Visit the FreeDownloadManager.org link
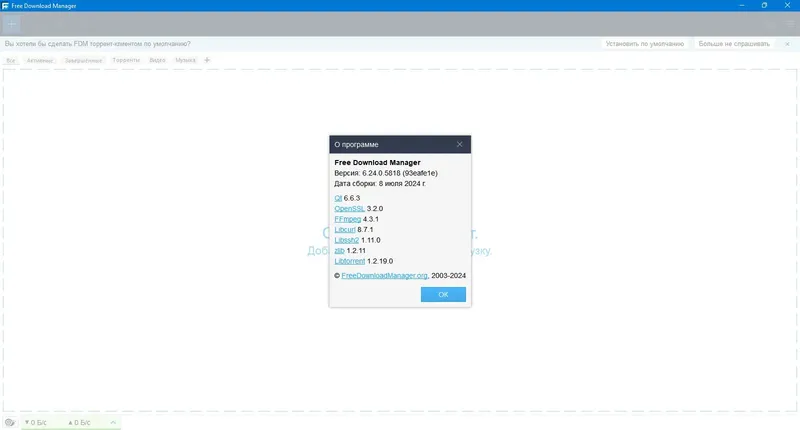The image size is (800, 430). pos(385,275)
